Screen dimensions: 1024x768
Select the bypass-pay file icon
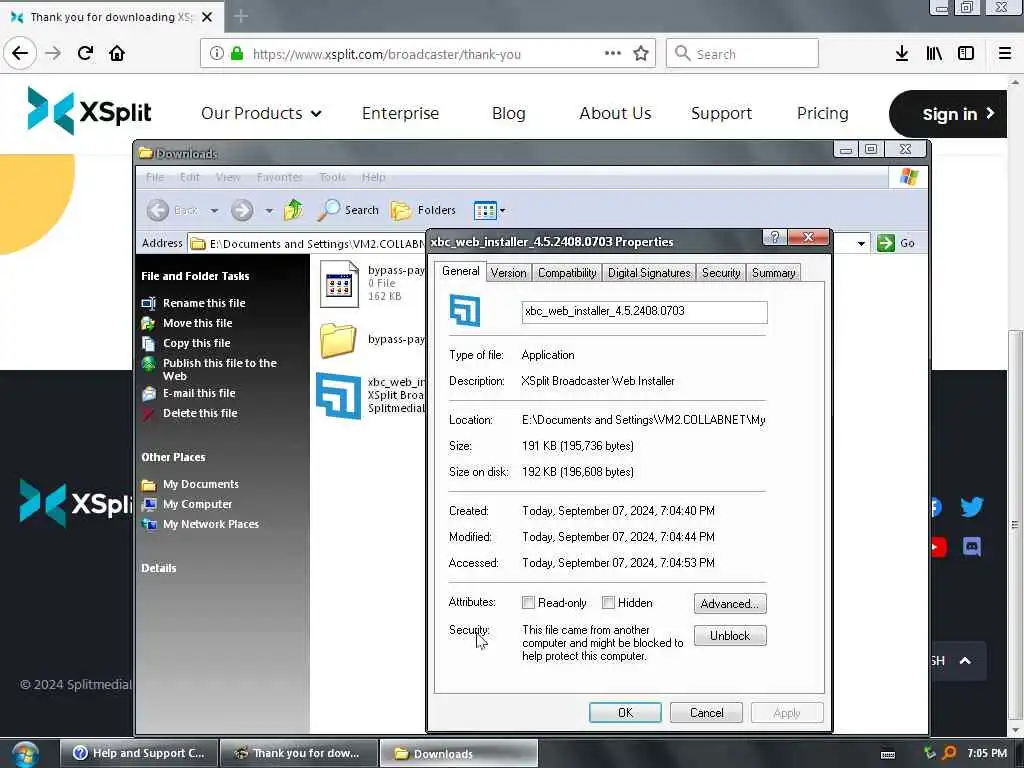point(339,284)
